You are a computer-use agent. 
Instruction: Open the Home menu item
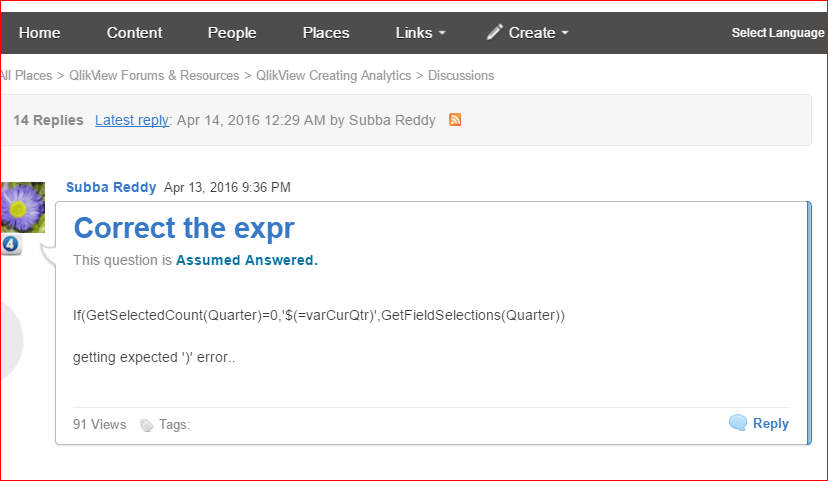[x=40, y=33]
